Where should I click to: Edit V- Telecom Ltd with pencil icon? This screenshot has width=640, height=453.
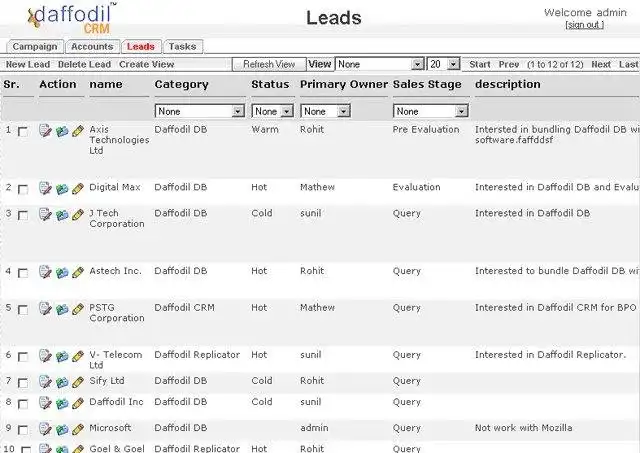coord(78,356)
